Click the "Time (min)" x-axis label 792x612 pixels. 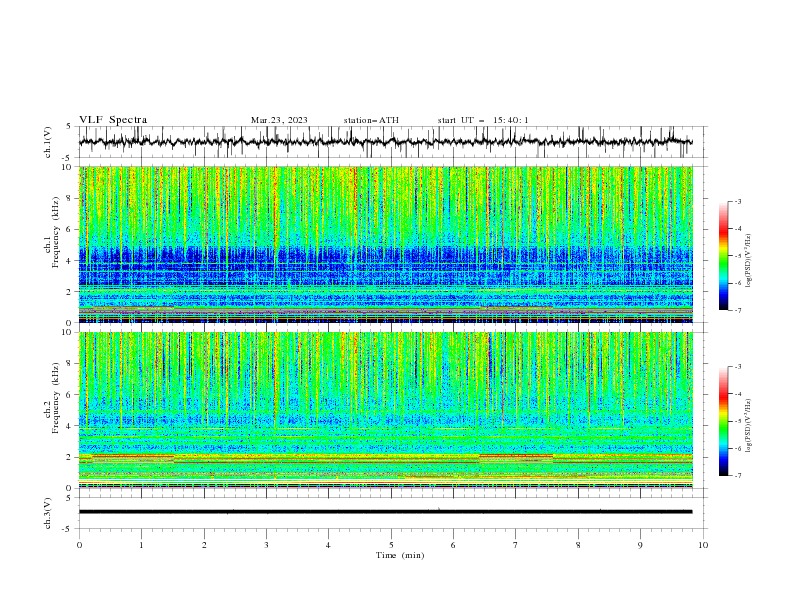400,555
